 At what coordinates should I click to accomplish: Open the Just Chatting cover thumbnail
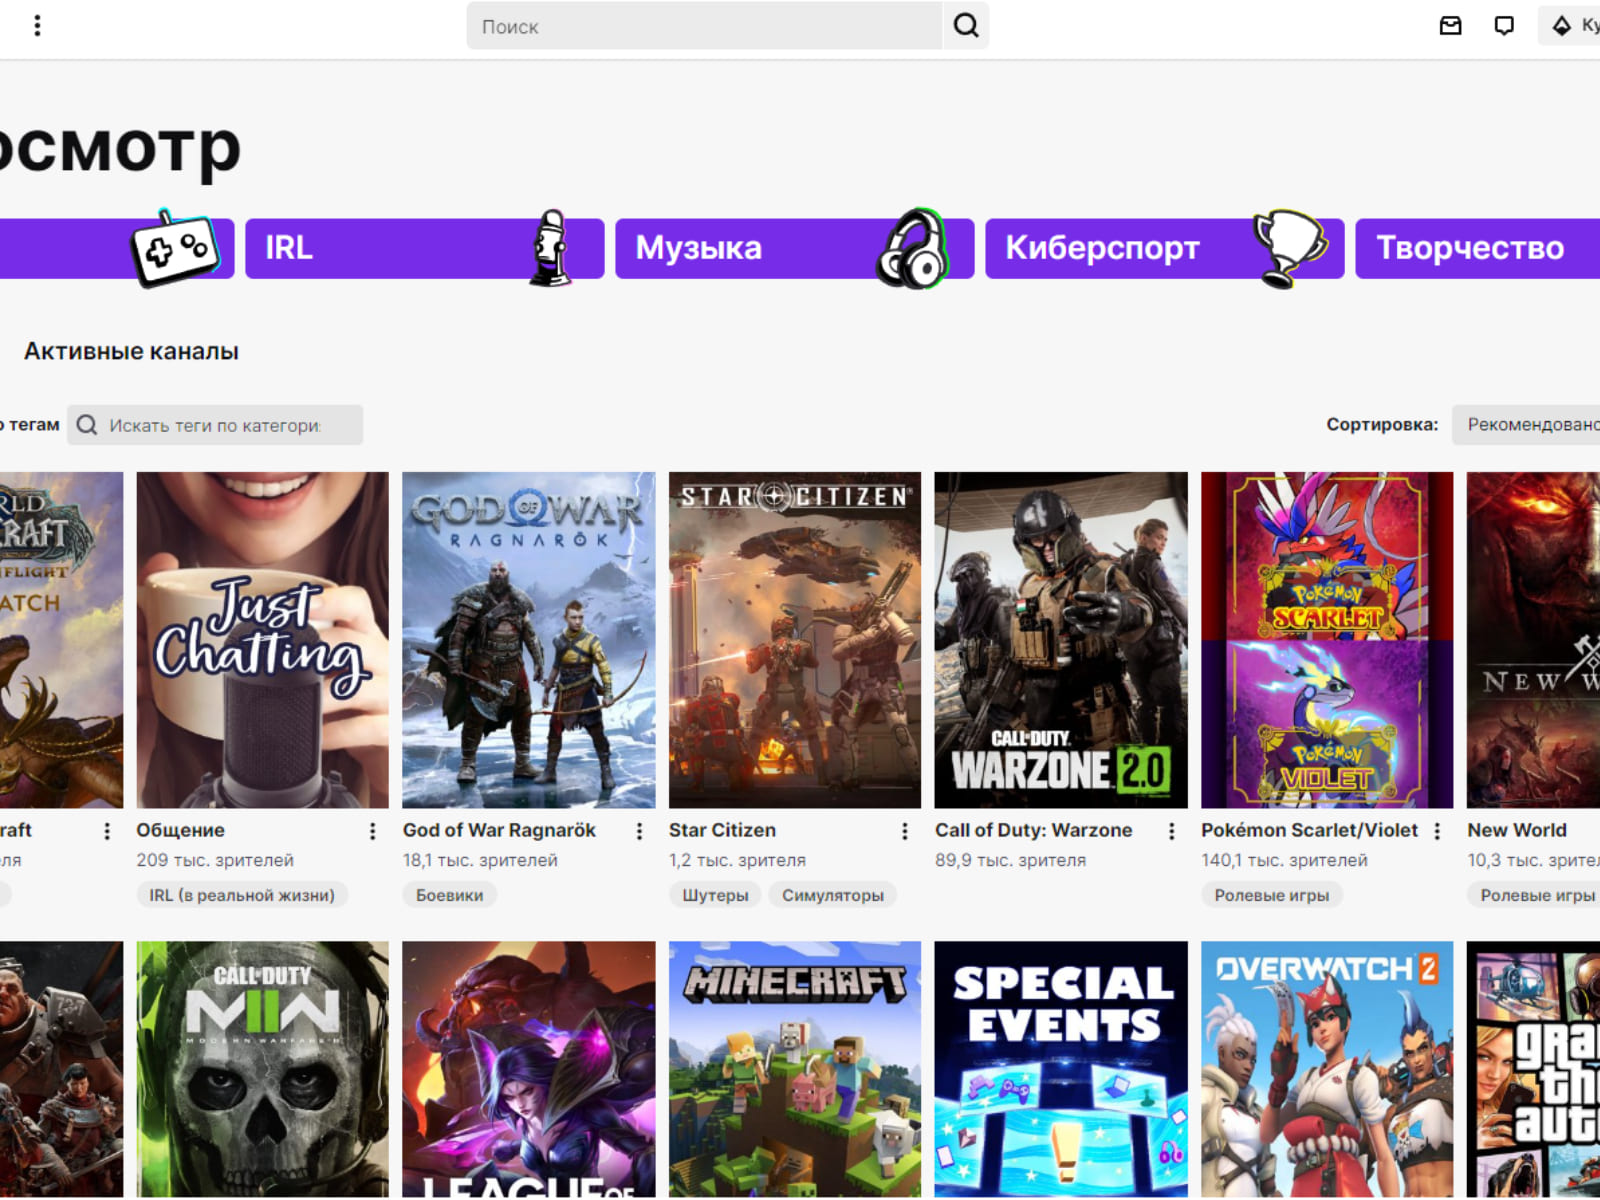(x=263, y=640)
